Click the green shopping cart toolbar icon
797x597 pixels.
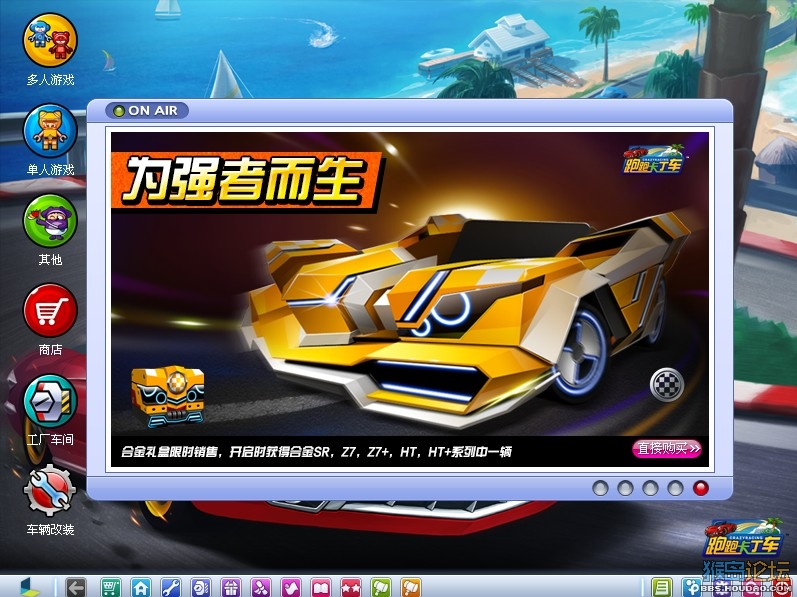(110, 588)
